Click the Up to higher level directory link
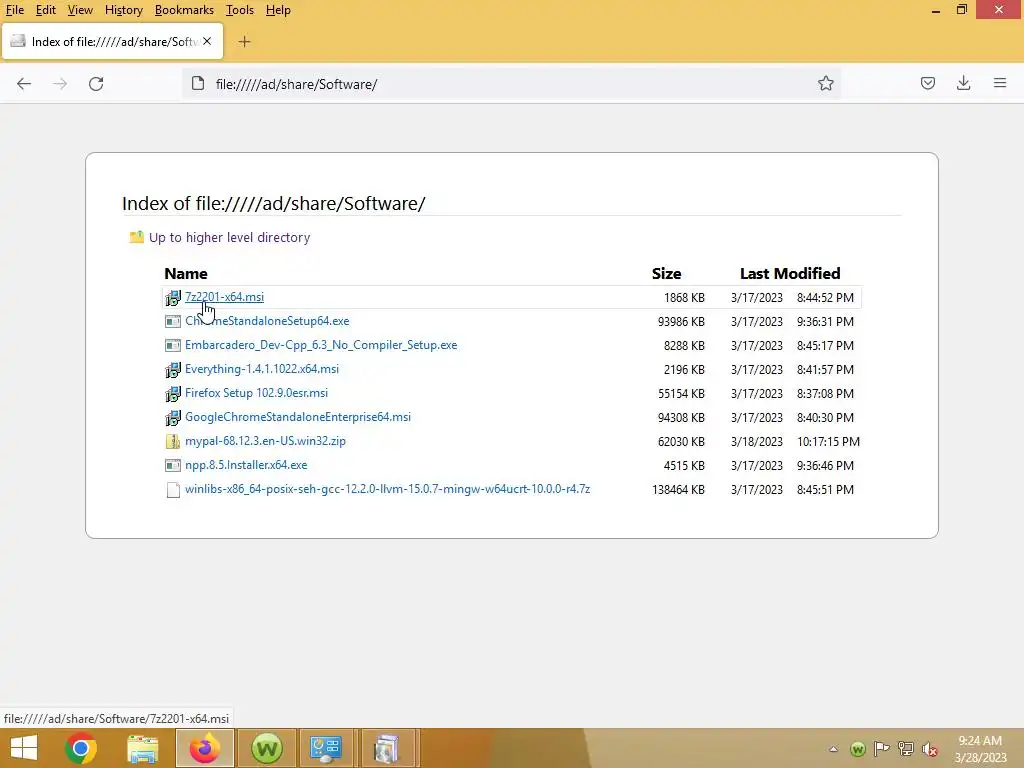1024x768 pixels. [229, 237]
